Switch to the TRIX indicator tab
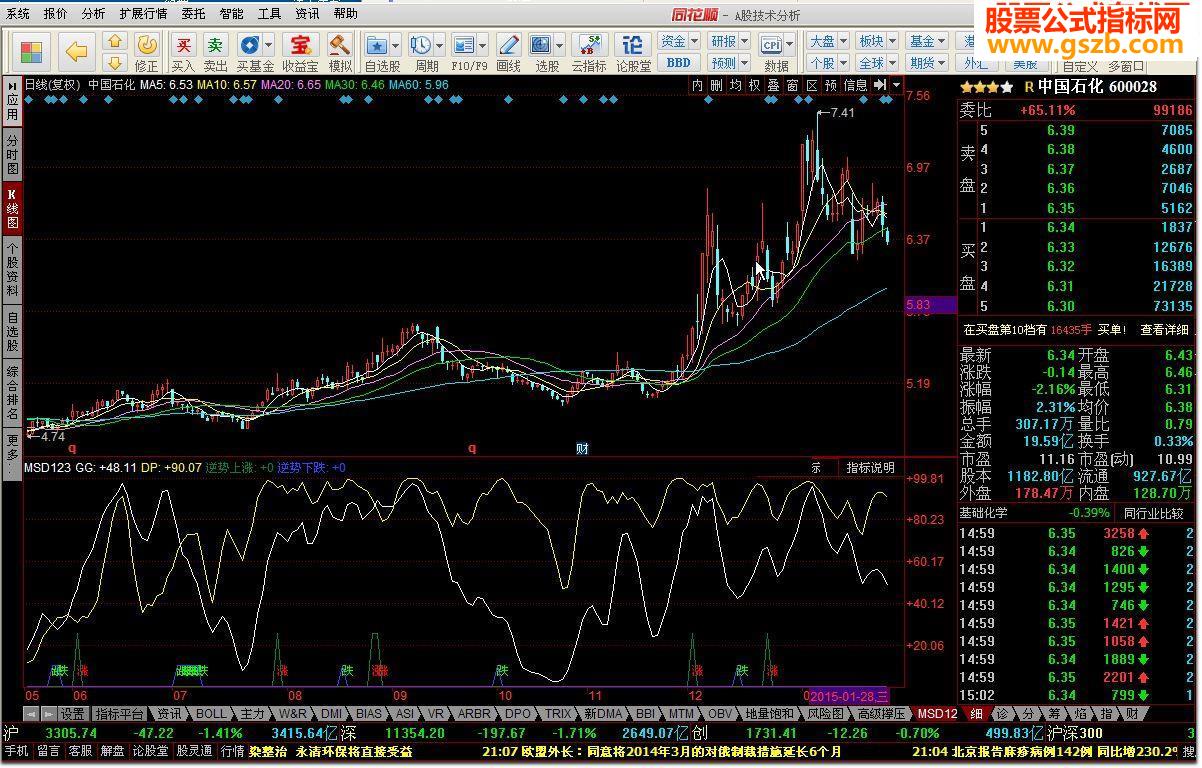The height and width of the screenshot is (768, 1202). pyautogui.click(x=558, y=714)
